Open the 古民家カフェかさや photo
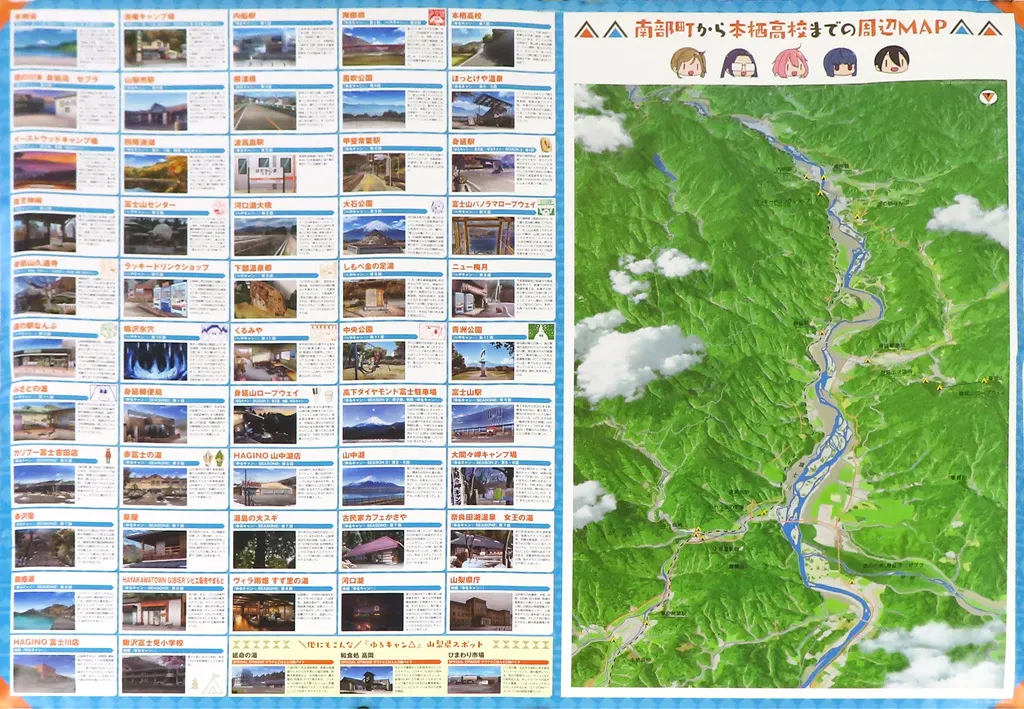1024x709 pixels. tap(373, 548)
